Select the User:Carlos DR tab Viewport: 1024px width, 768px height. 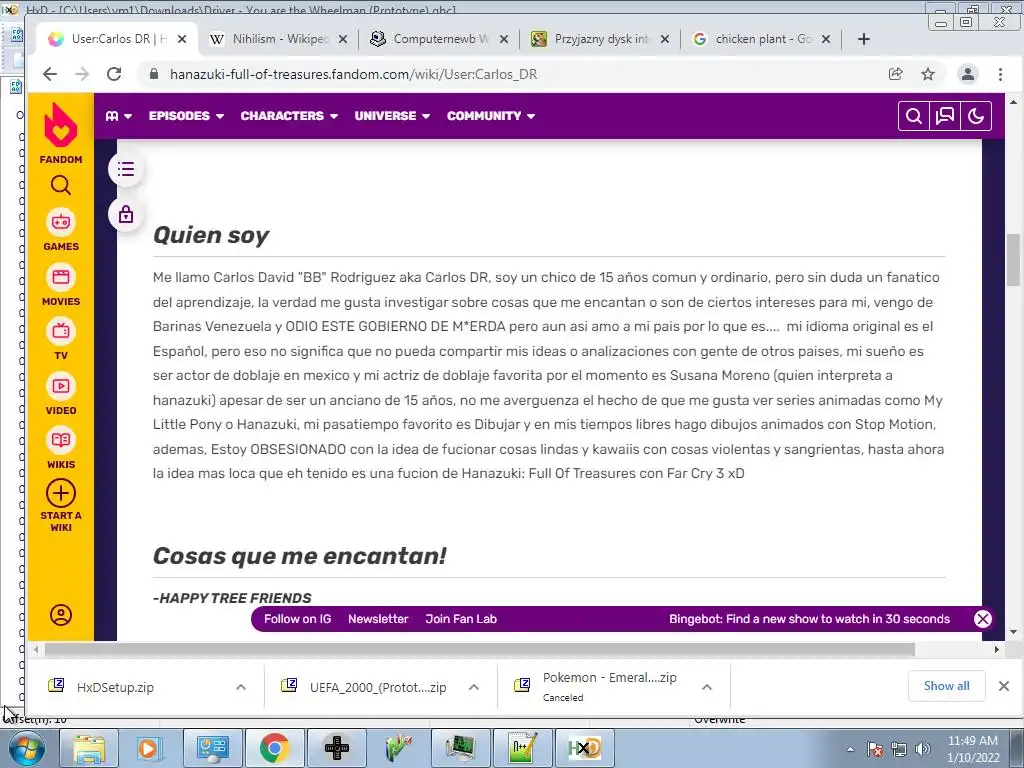116,39
